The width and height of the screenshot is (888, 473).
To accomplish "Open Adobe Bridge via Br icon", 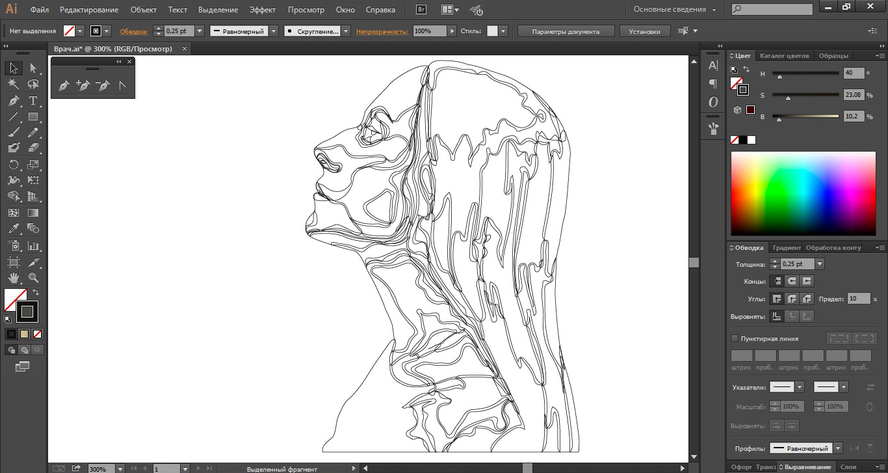I will click(x=421, y=10).
